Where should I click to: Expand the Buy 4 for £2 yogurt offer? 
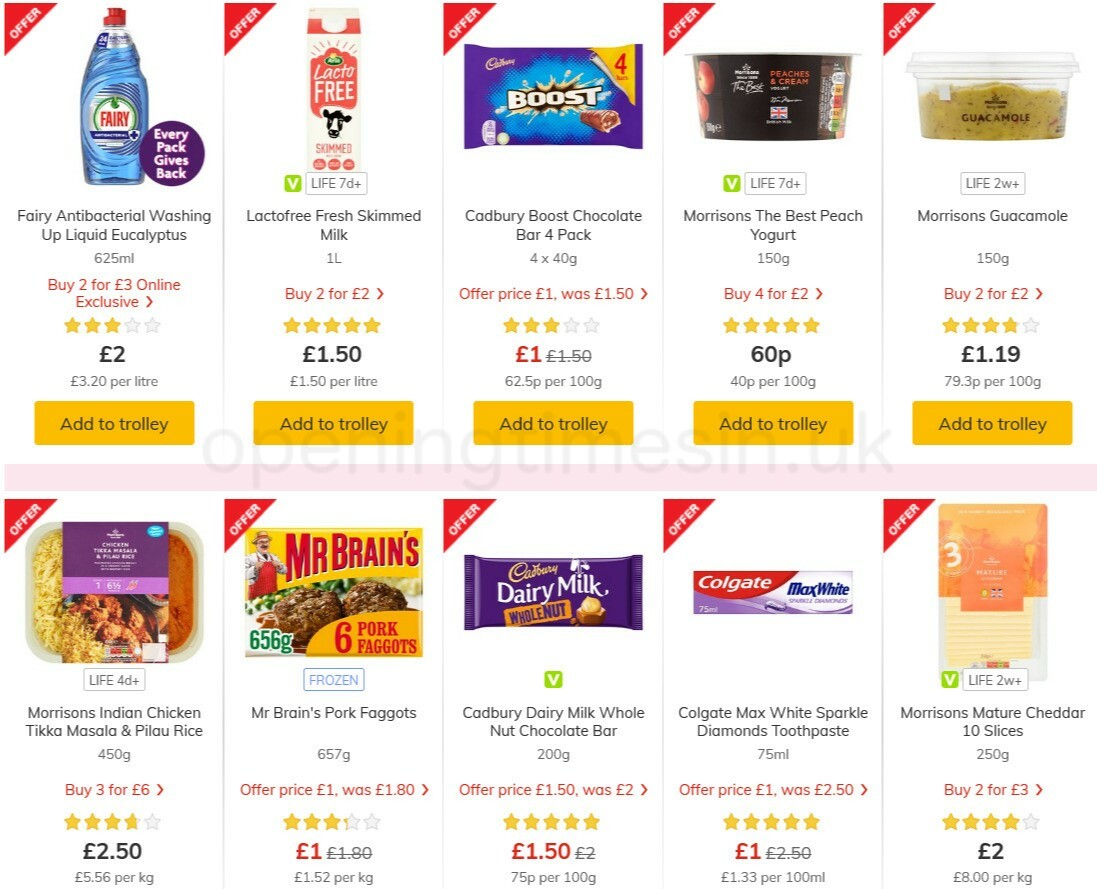pos(771,293)
